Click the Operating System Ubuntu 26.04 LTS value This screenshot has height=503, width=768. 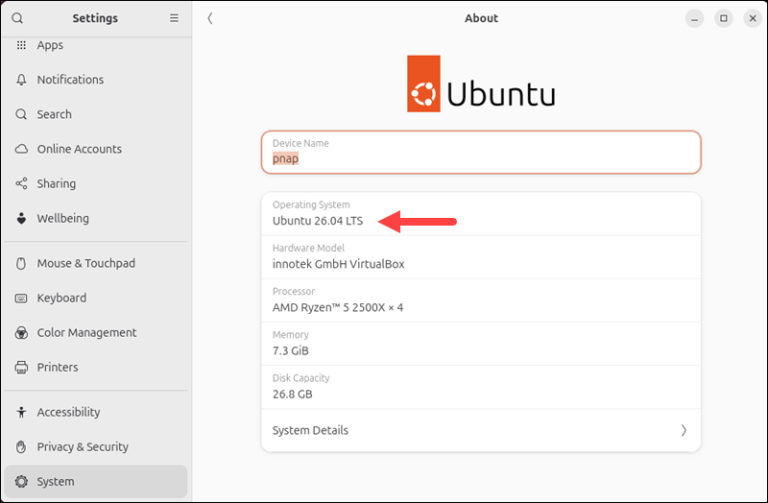(318, 221)
